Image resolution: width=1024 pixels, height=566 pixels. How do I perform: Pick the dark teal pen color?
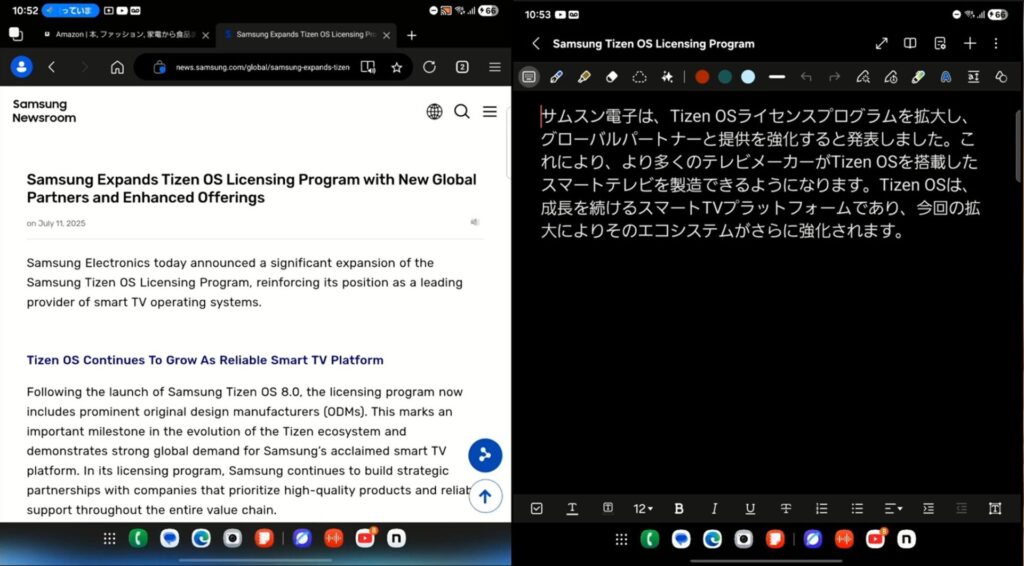[x=725, y=77]
